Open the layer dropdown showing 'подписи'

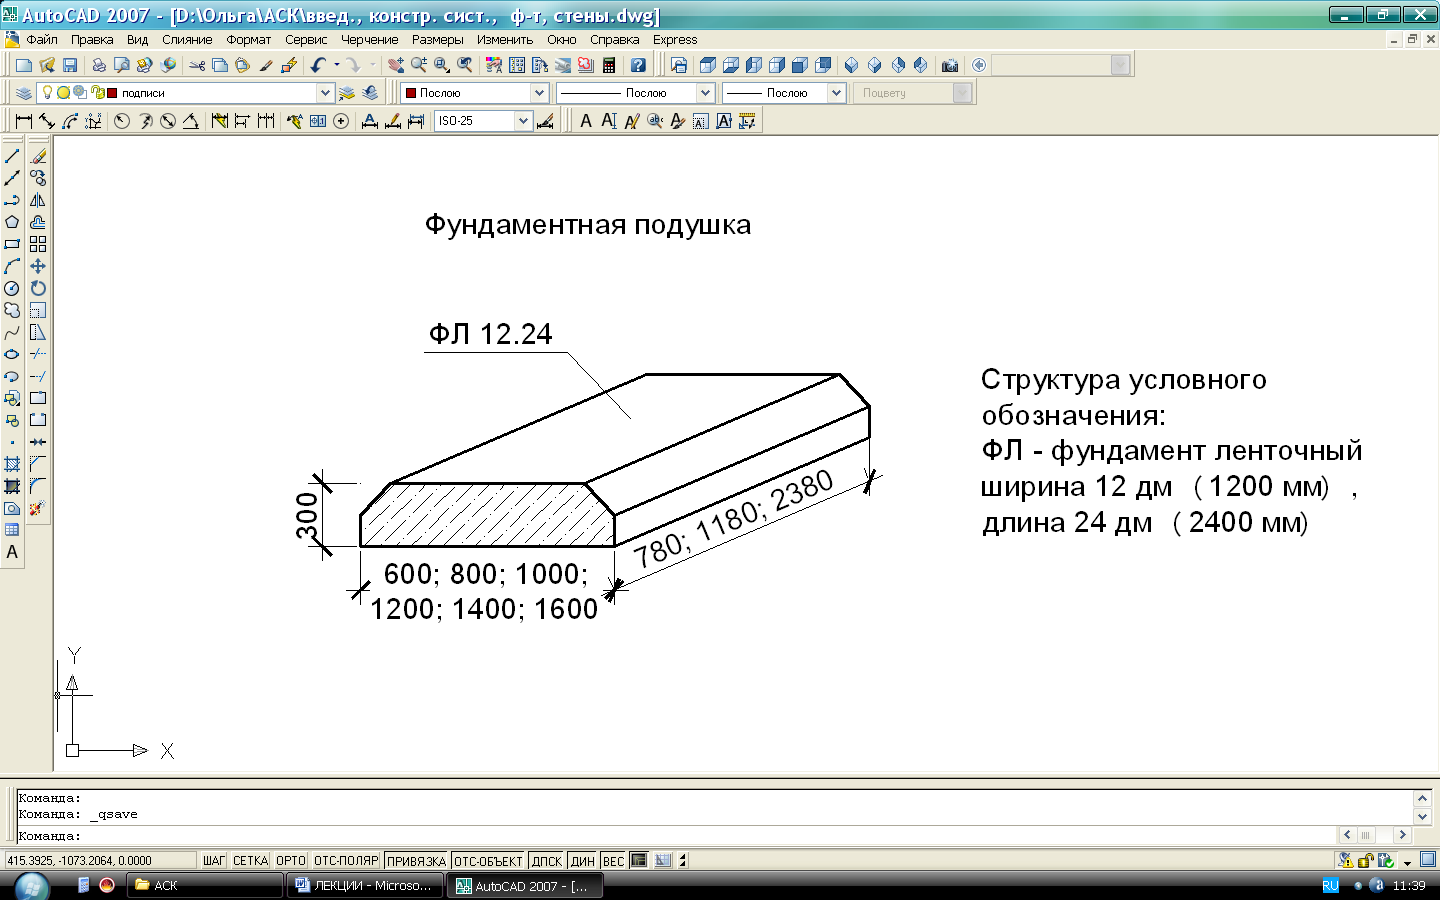pos(324,93)
